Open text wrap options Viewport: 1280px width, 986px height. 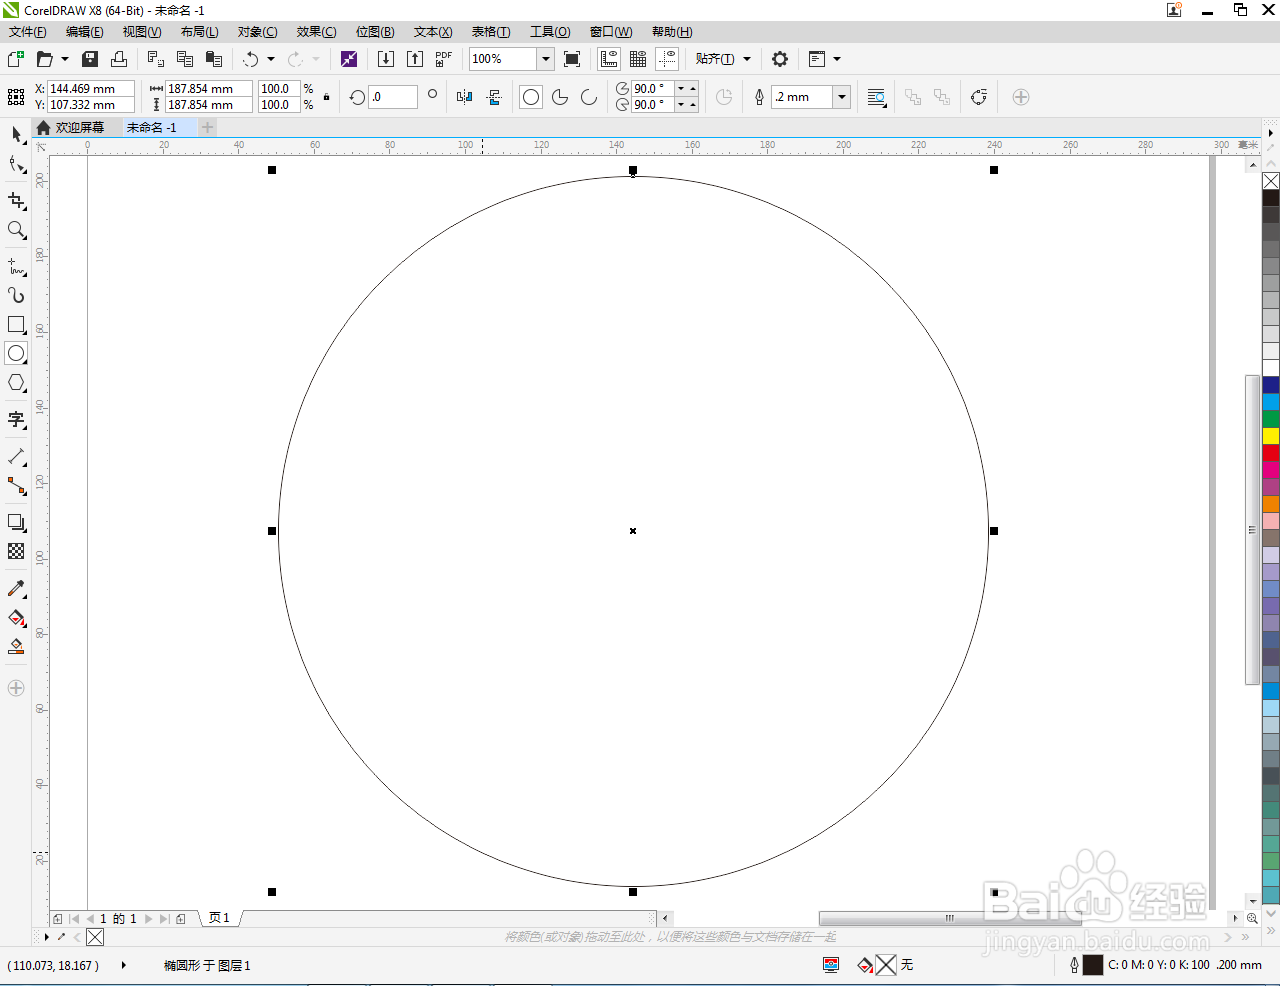tap(876, 97)
